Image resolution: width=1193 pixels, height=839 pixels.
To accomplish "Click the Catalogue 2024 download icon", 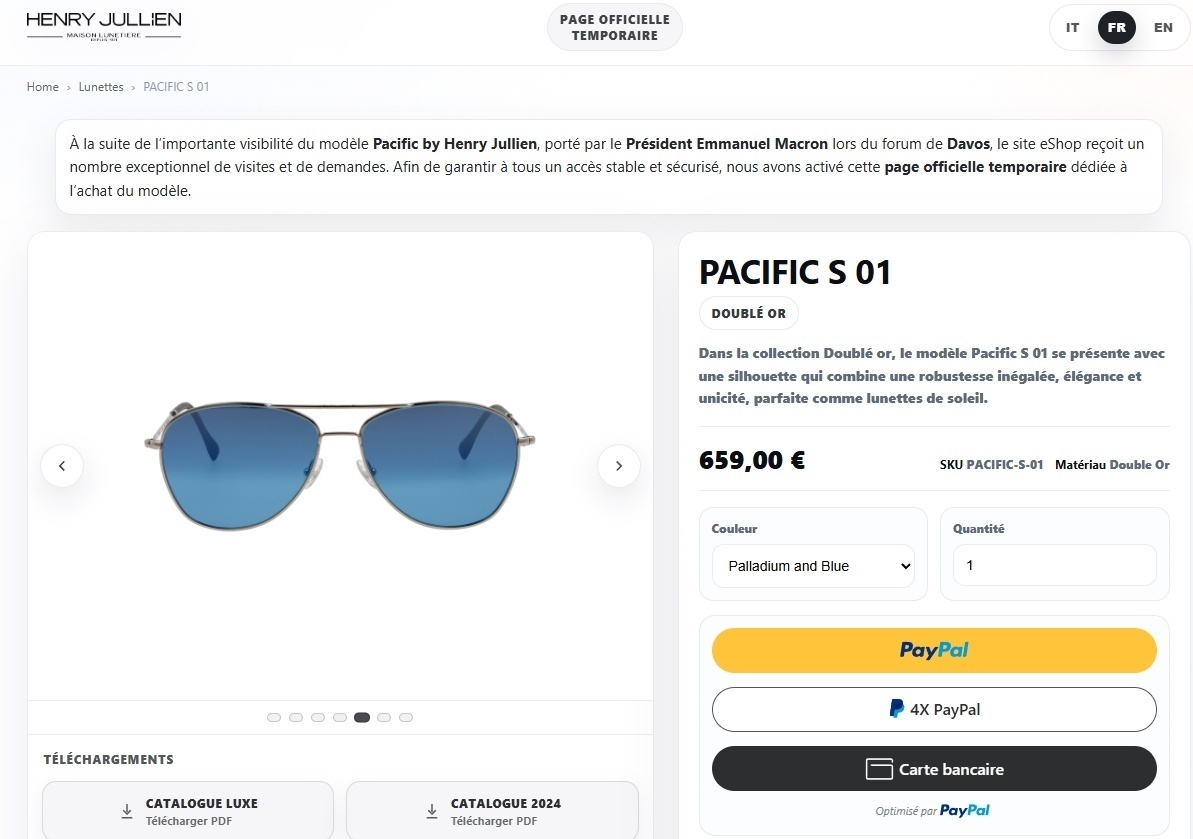I will pos(432,811).
